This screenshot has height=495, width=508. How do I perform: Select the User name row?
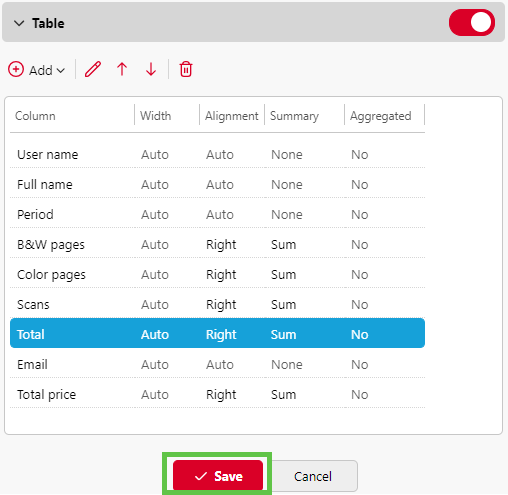pyautogui.click(x=217, y=155)
